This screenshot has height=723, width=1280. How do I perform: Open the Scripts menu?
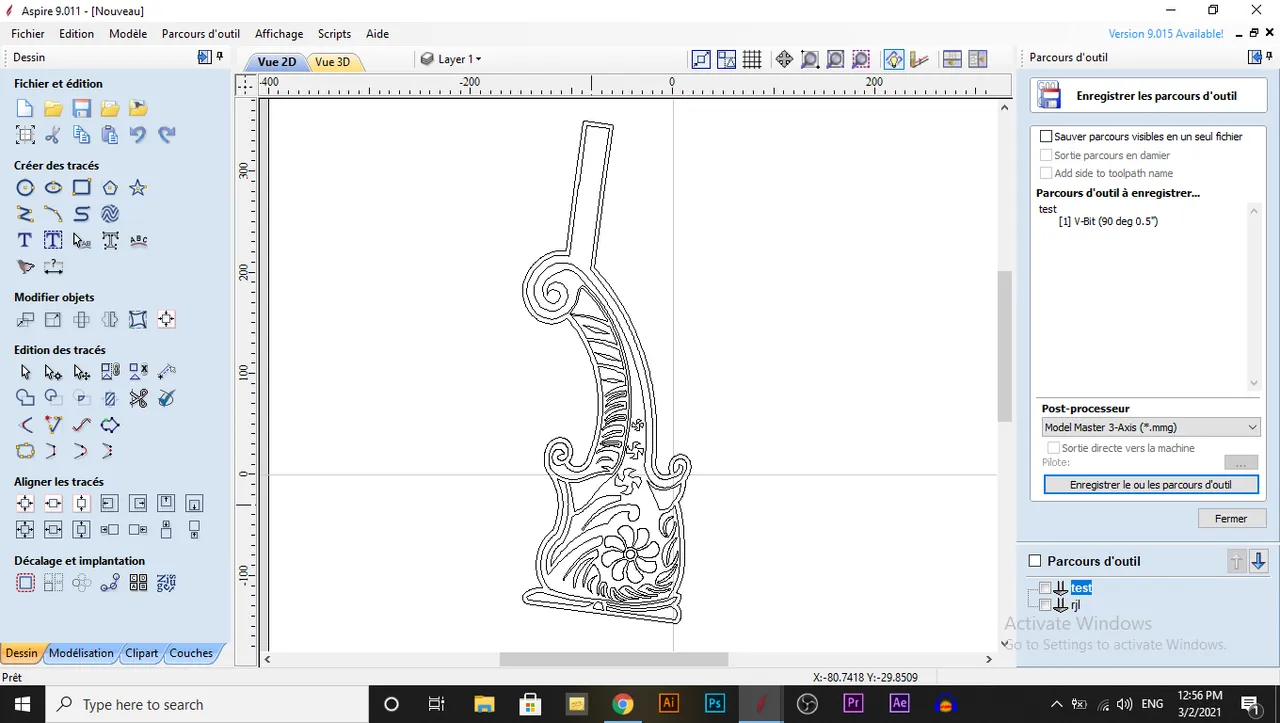(x=334, y=33)
